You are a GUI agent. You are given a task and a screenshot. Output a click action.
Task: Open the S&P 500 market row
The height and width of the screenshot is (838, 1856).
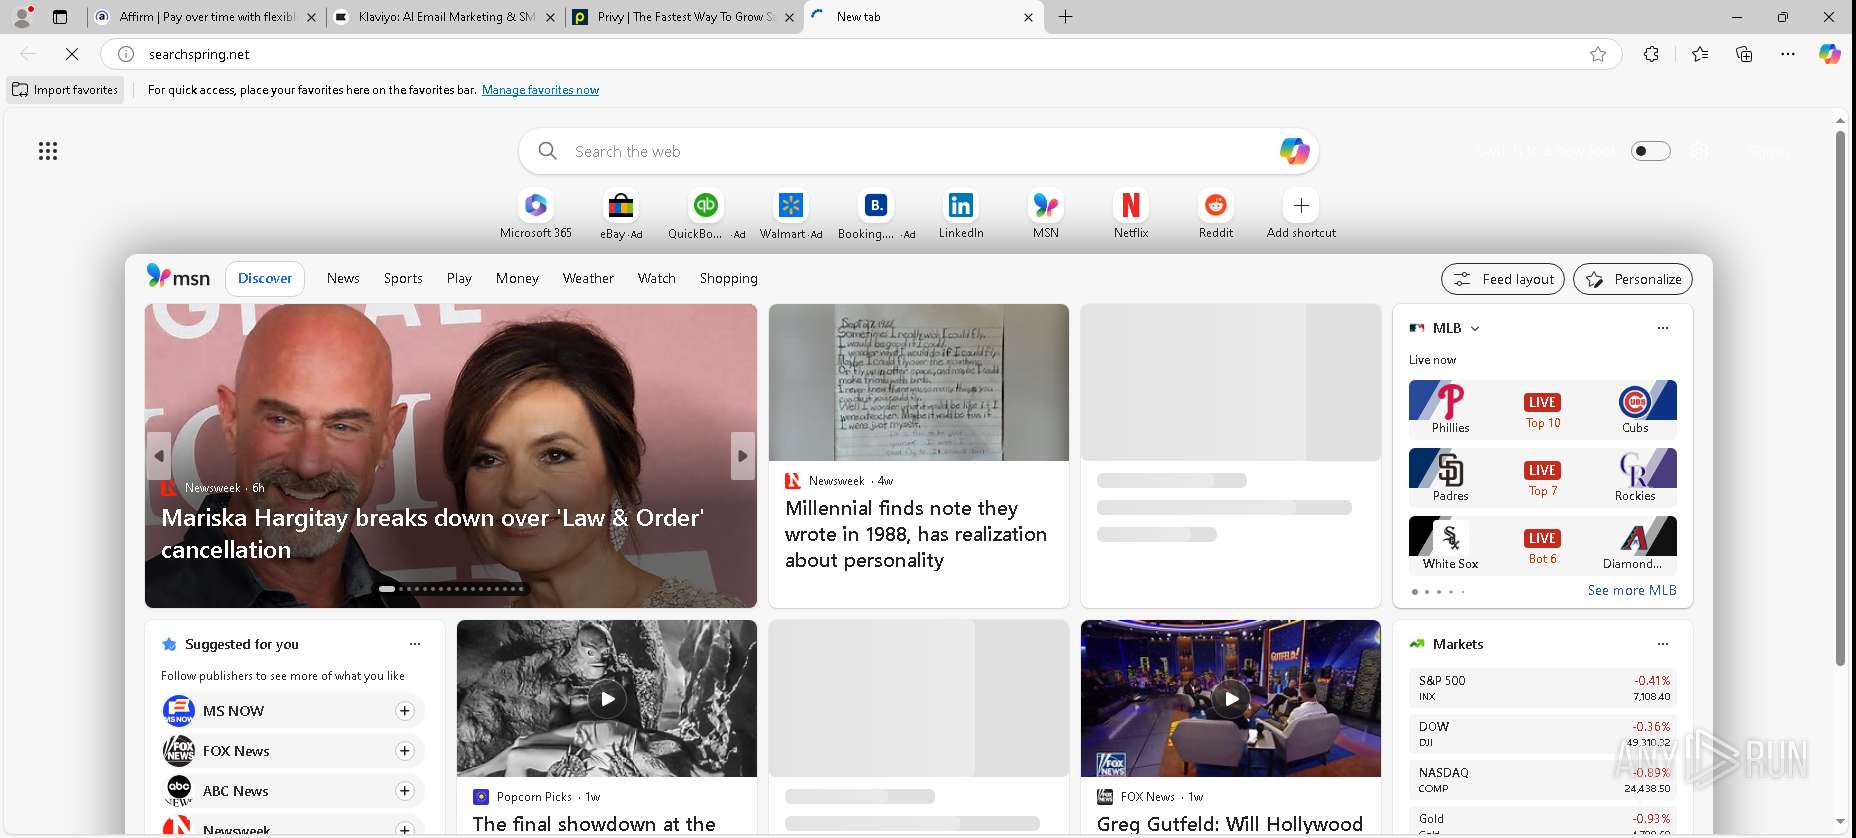pos(1542,688)
